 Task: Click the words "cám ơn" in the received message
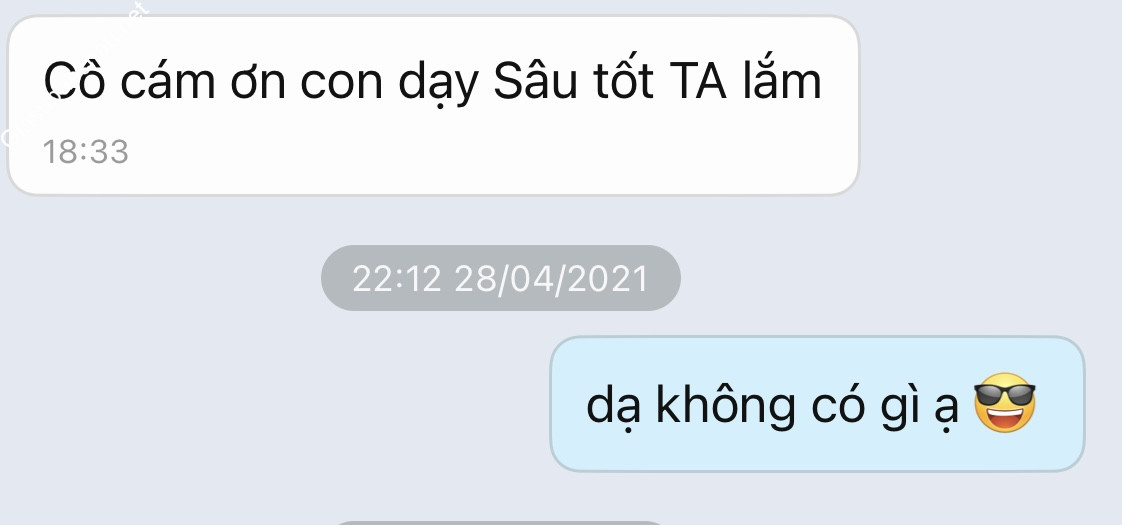point(203,80)
